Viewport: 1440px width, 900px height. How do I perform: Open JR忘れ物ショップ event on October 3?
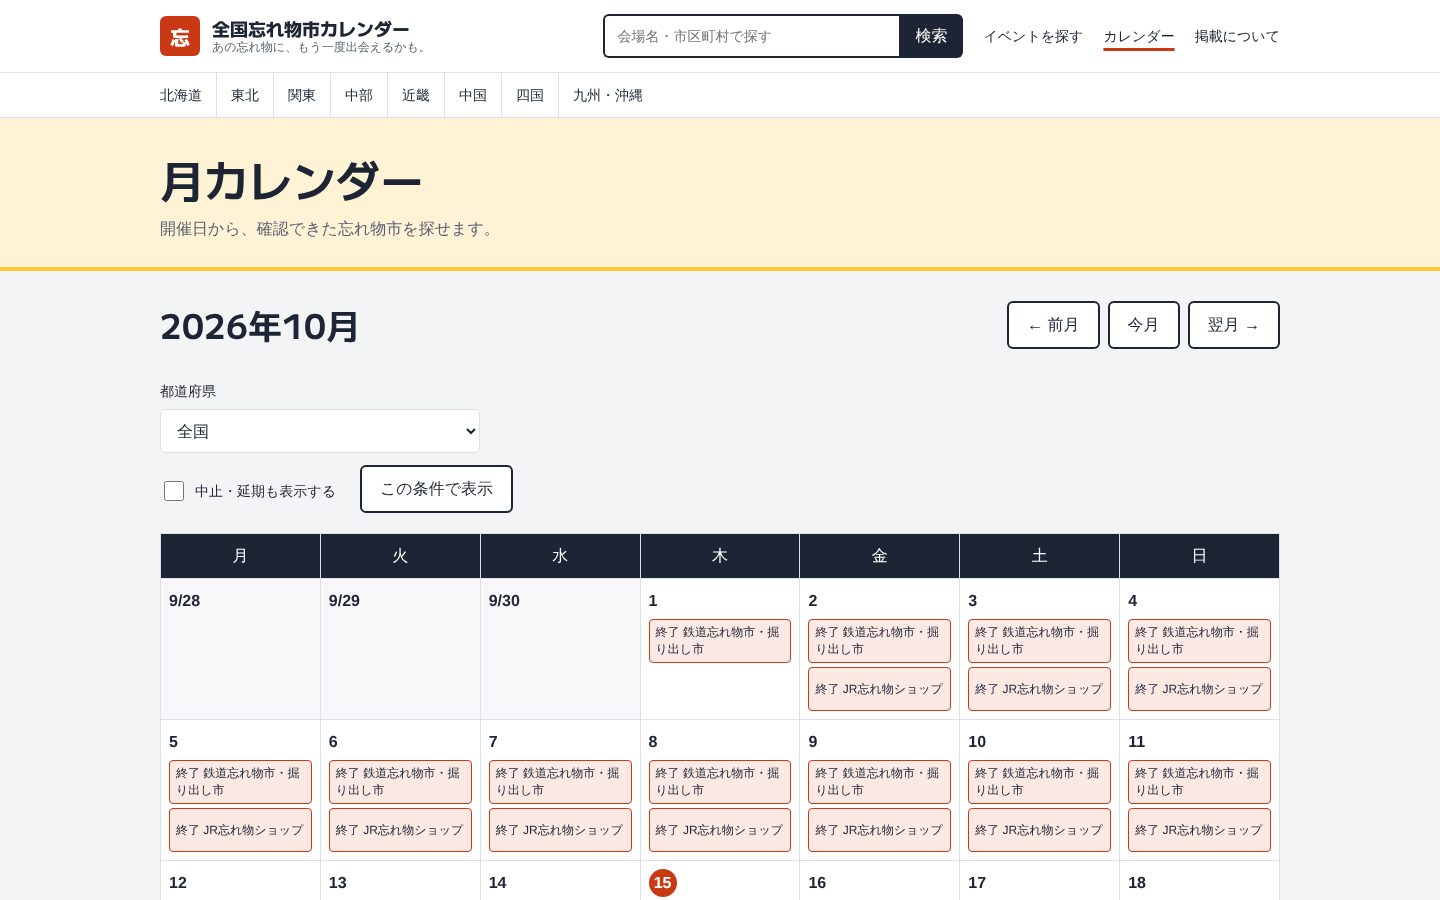pos(1039,689)
